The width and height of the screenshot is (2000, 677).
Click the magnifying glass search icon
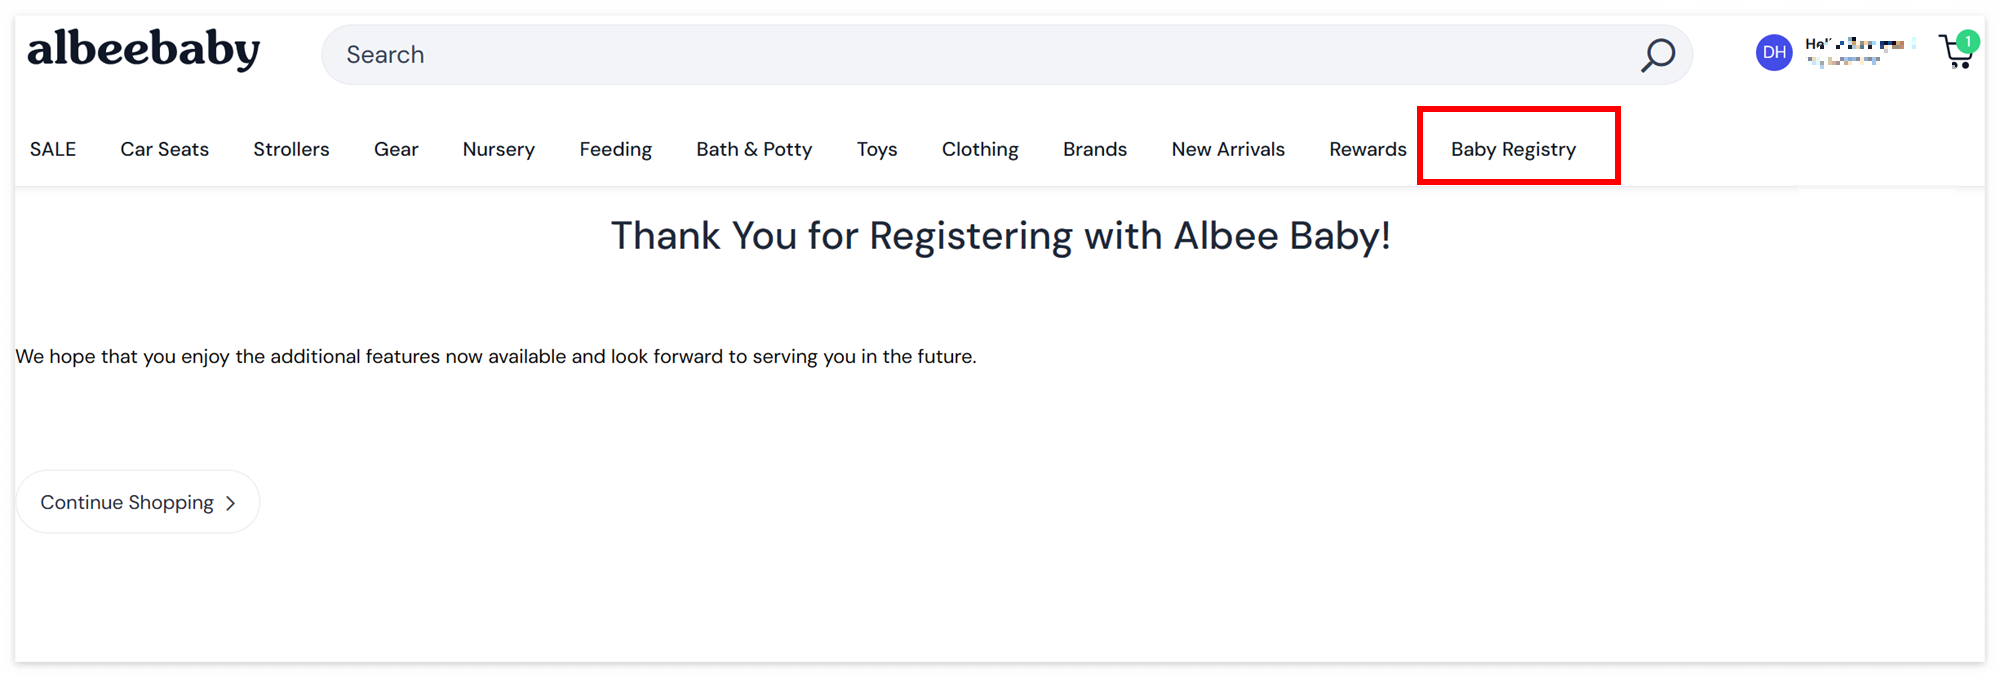click(x=1657, y=55)
